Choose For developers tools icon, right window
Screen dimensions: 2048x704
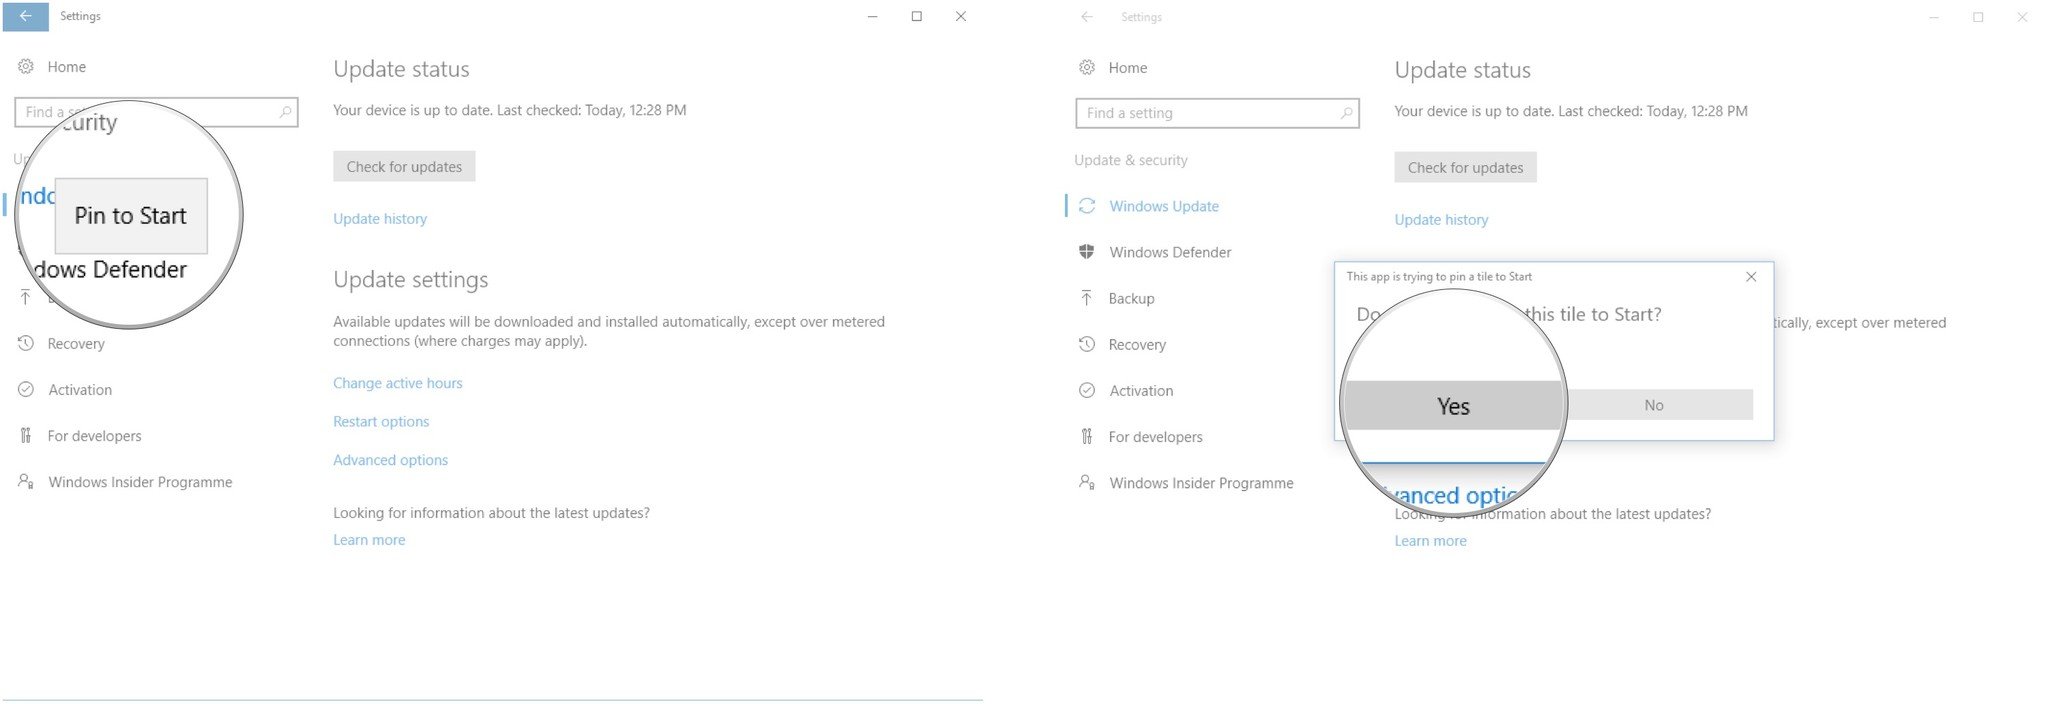pyautogui.click(x=1087, y=436)
